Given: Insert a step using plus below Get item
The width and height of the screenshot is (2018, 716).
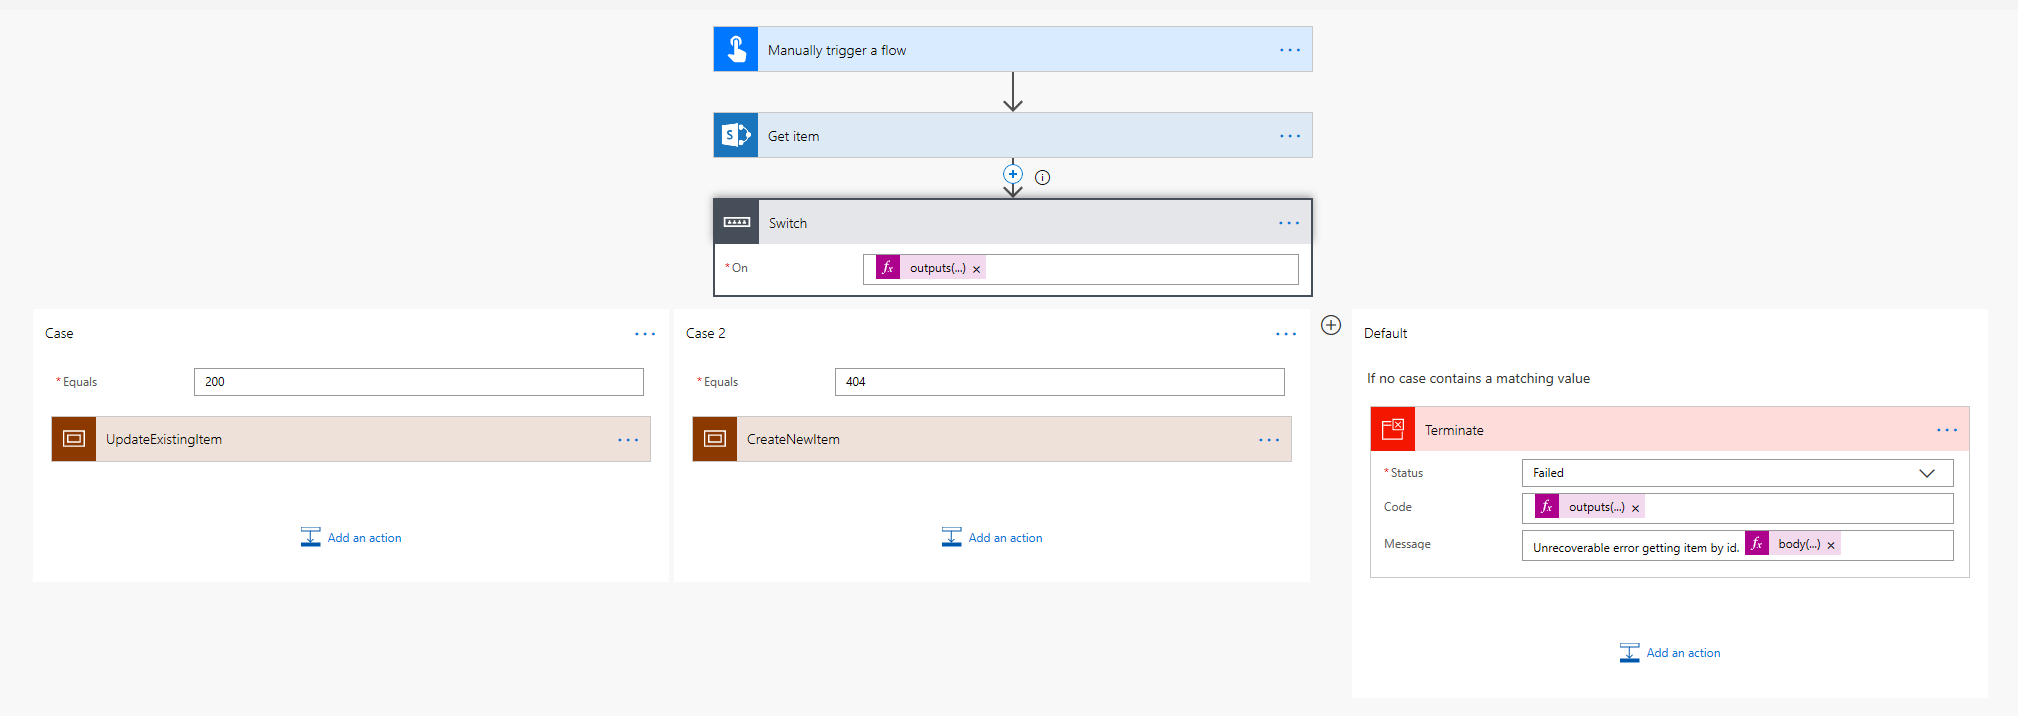Looking at the screenshot, I should [1013, 174].
